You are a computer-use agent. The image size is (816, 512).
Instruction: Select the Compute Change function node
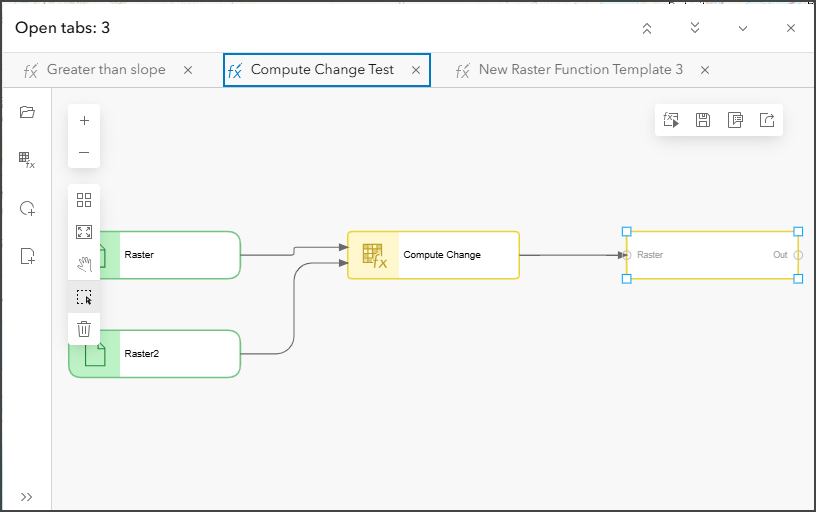(x=434, y=255)
